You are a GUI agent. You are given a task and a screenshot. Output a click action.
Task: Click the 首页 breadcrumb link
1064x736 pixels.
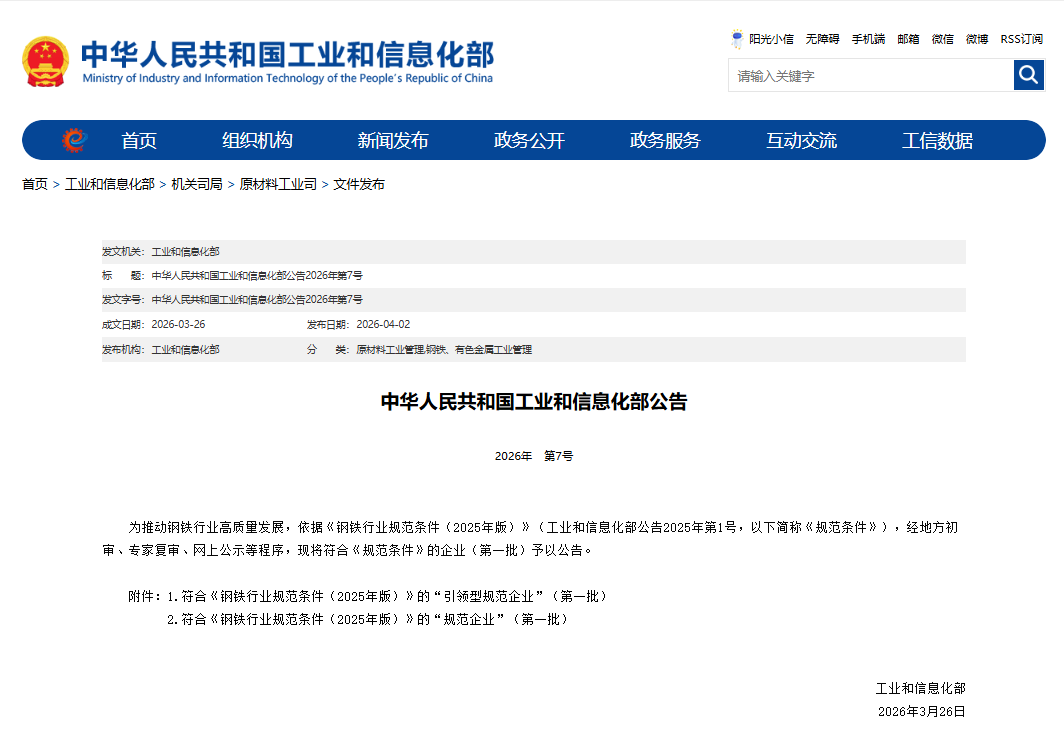coord(33,184)
